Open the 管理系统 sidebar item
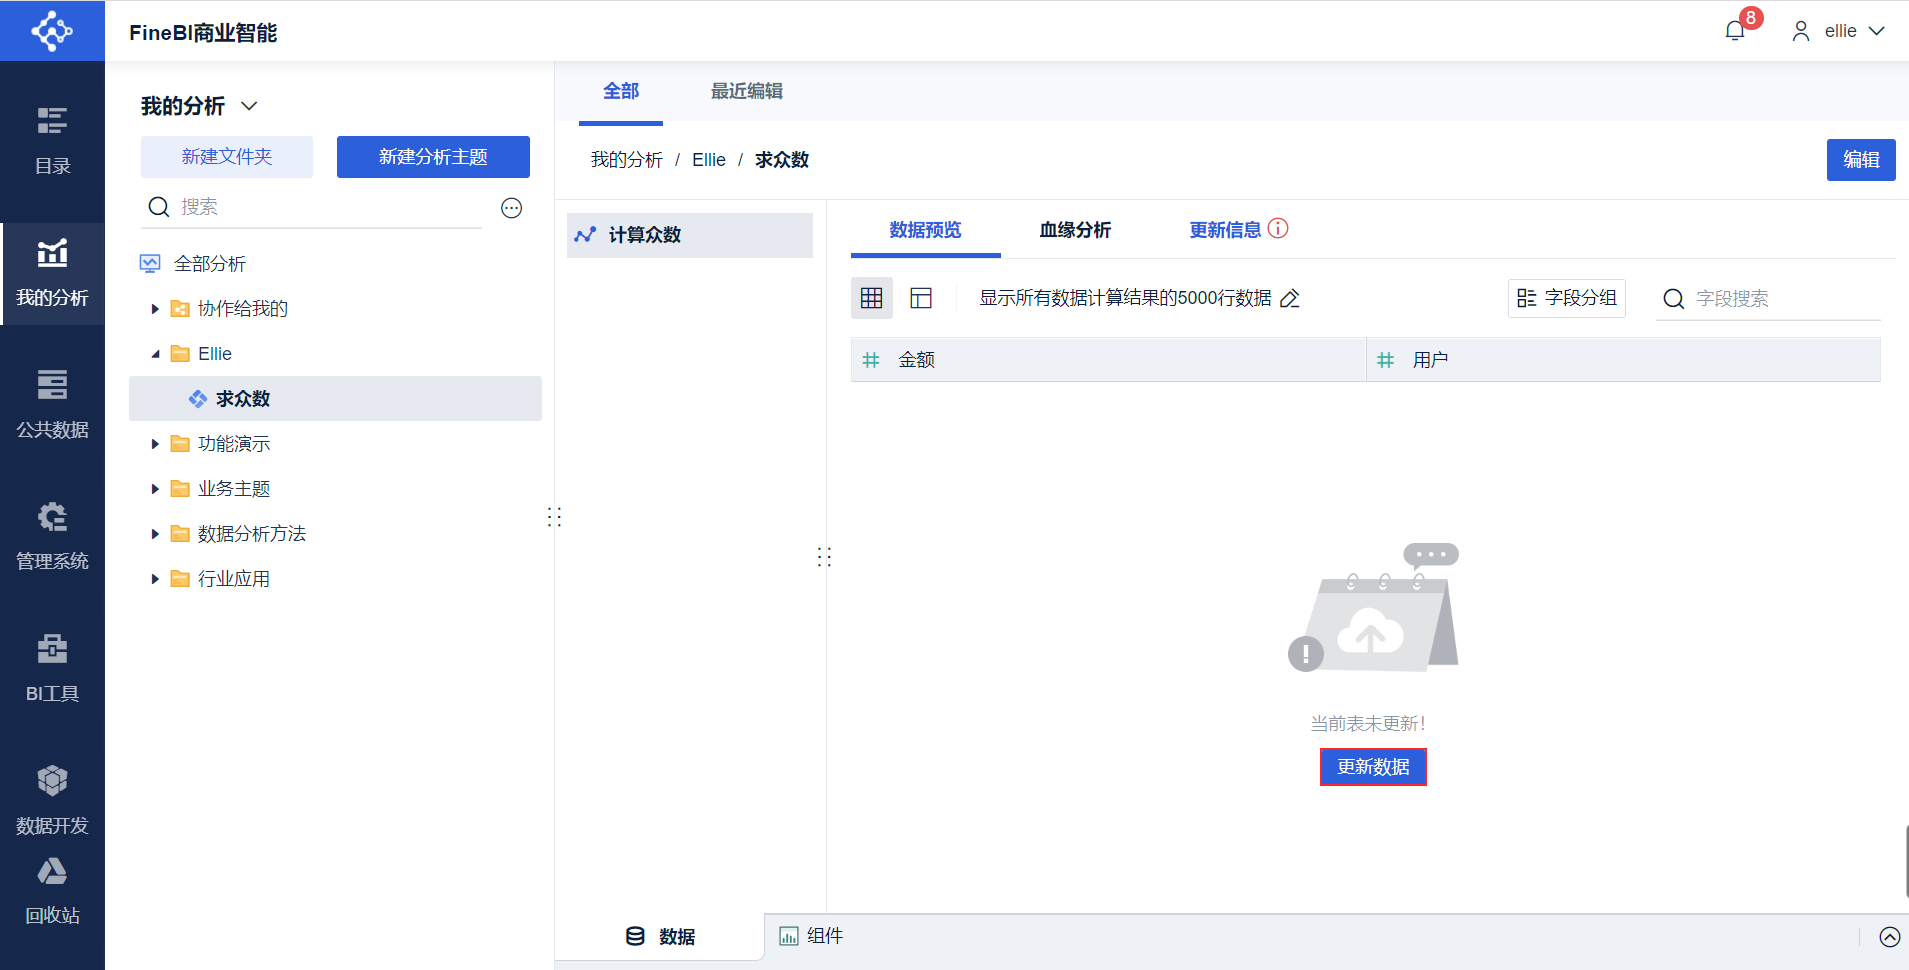Screen dimensions: 1909x970 tap(52, 537)
